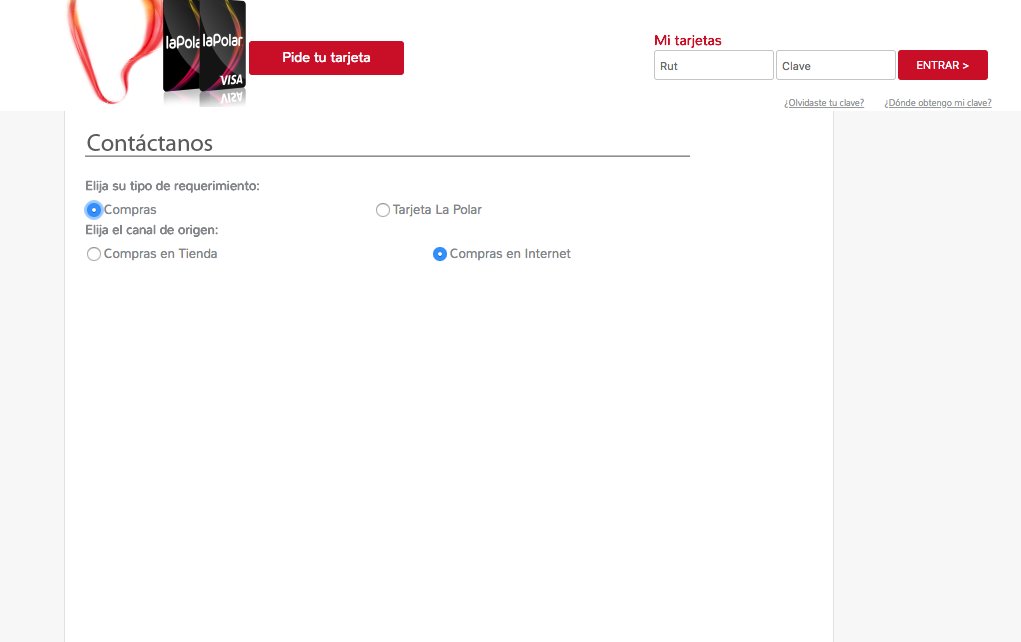This screenshot has width=1021, height=642.
Task: Click 'Elija su tipo de requerimiento:' text
Action: (172, 186)
